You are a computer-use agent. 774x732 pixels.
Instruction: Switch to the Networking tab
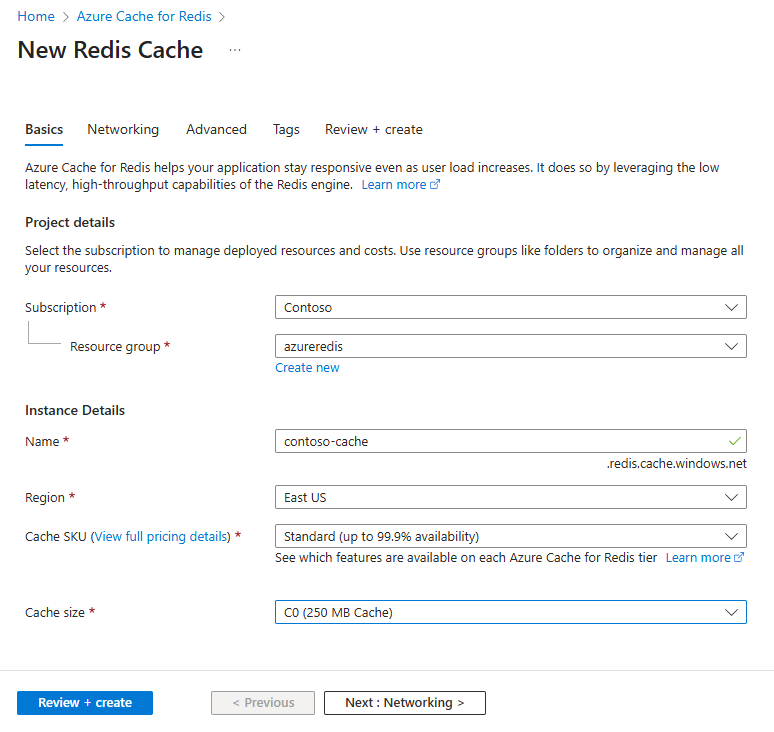coord(123,129)
